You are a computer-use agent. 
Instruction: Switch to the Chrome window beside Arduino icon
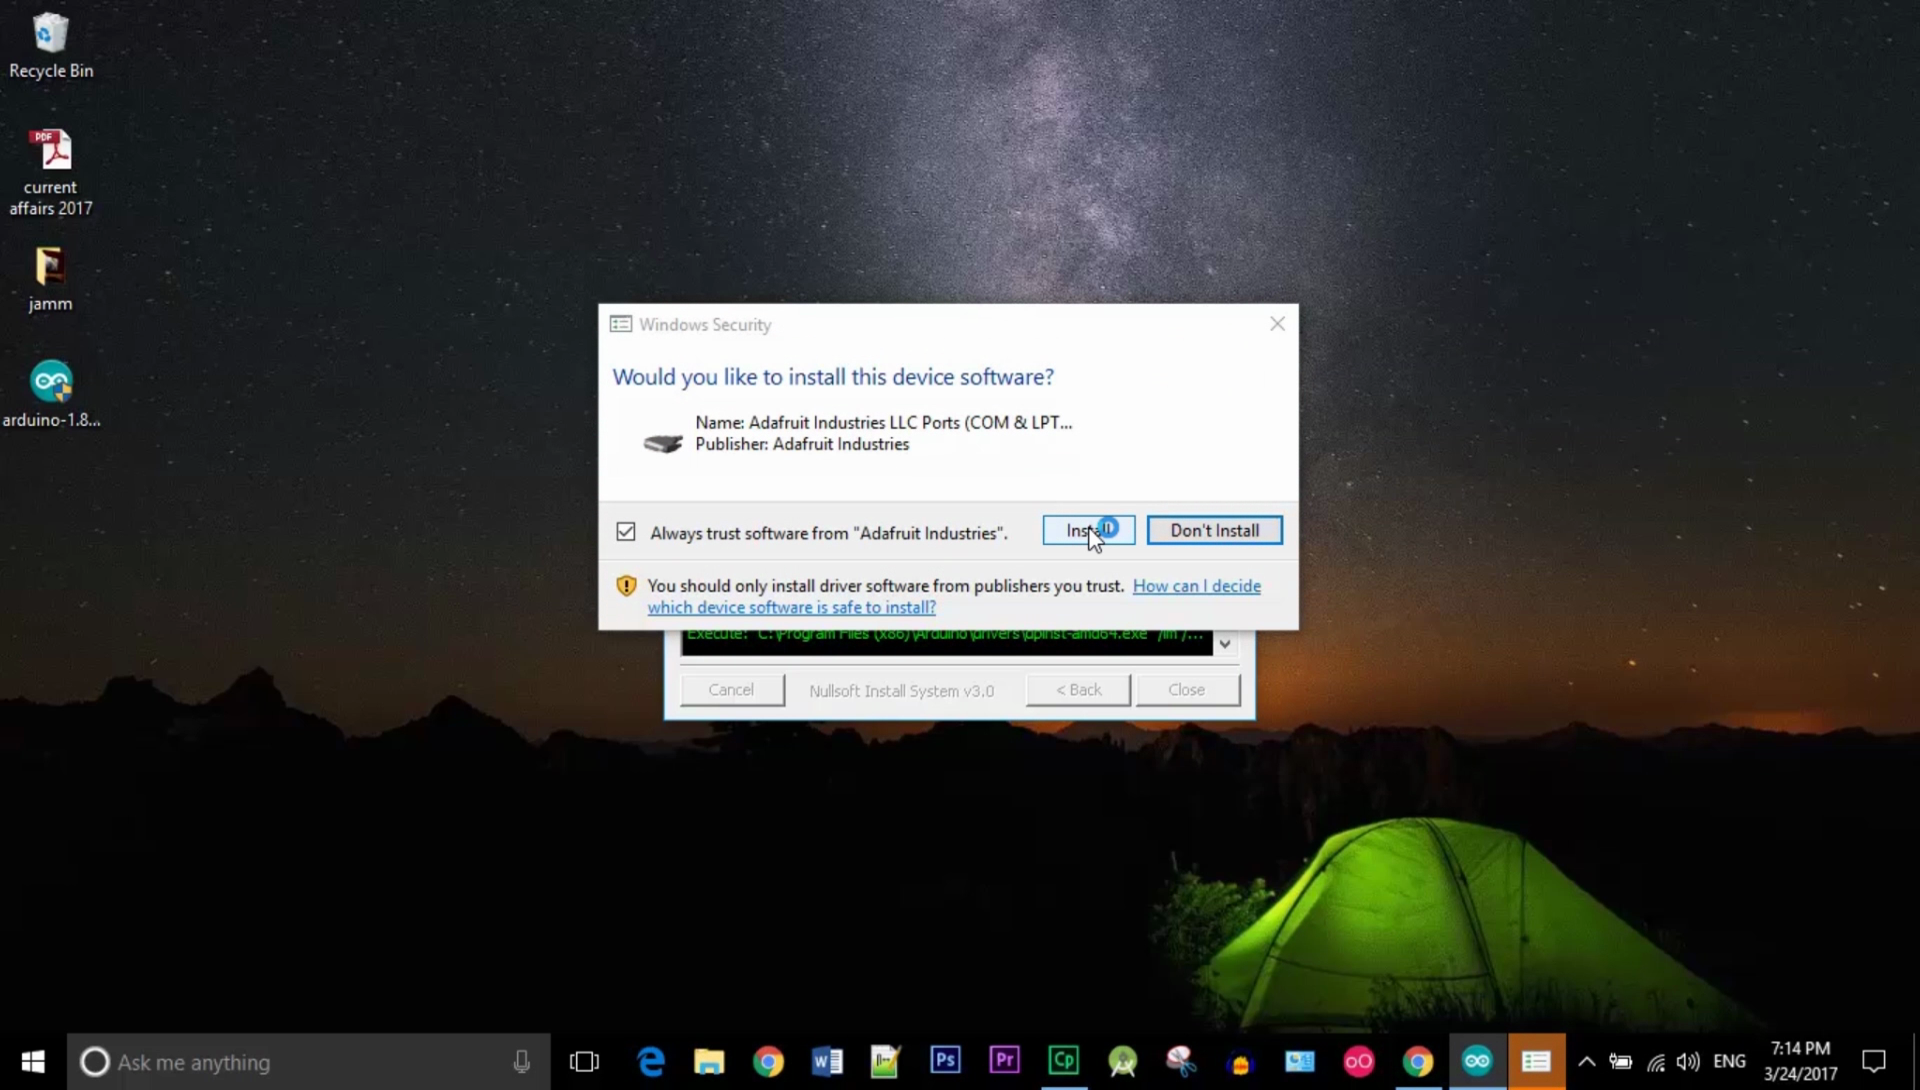[1417, 1061]
